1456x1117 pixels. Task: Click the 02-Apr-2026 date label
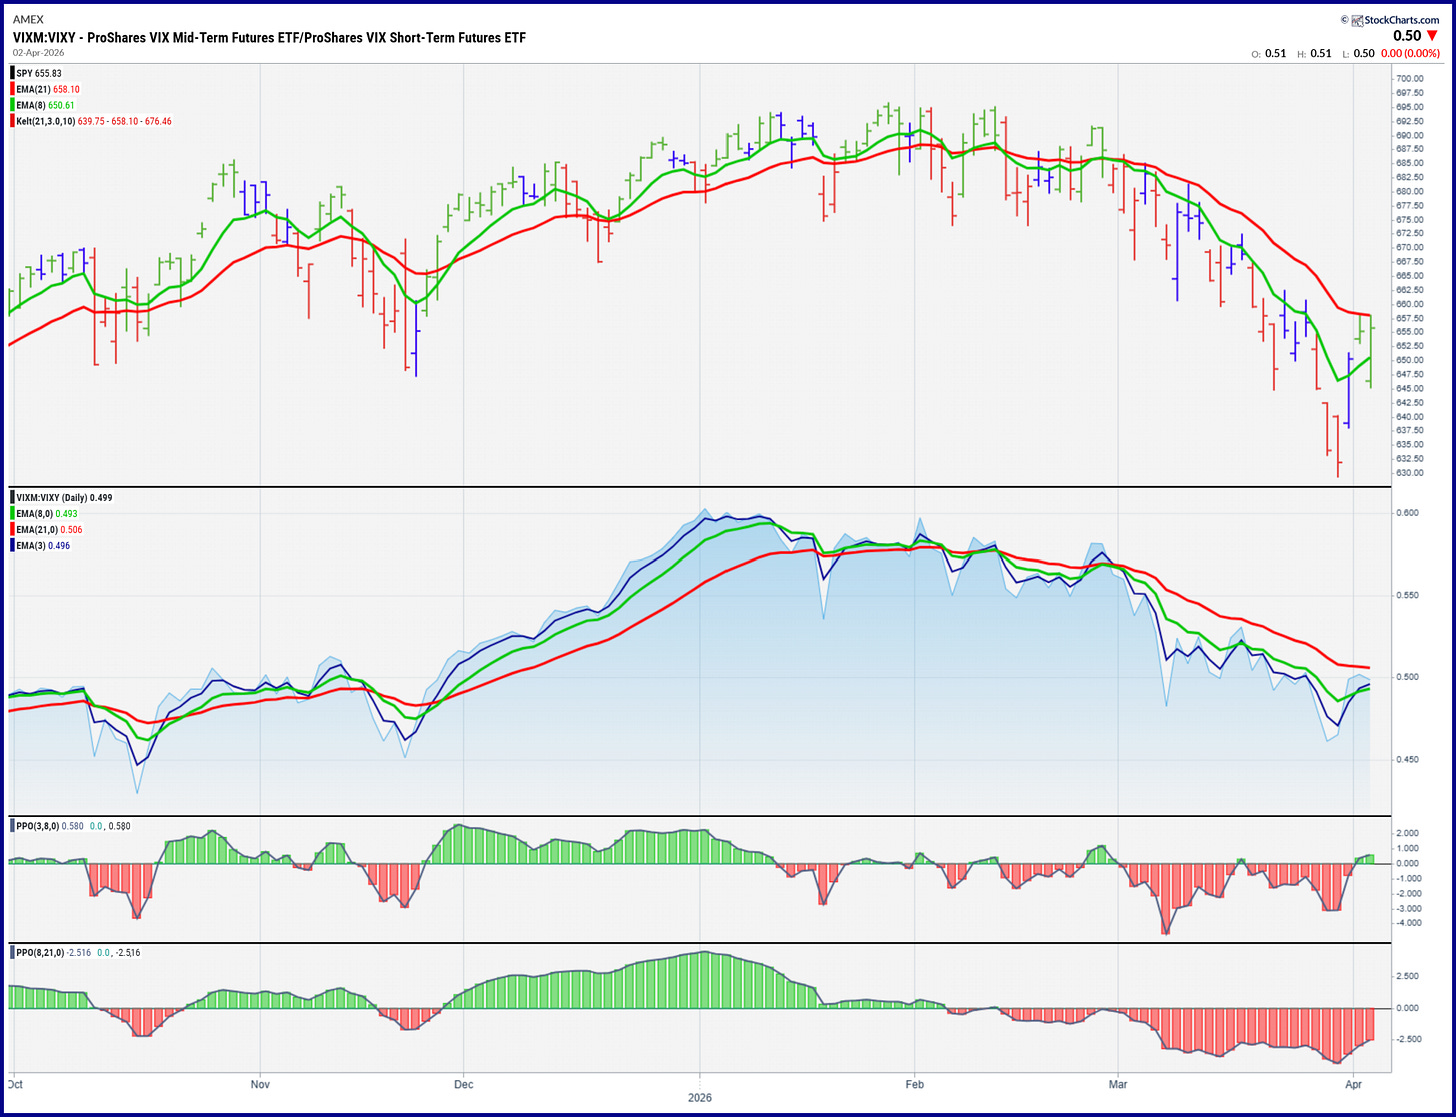point(39,52)
